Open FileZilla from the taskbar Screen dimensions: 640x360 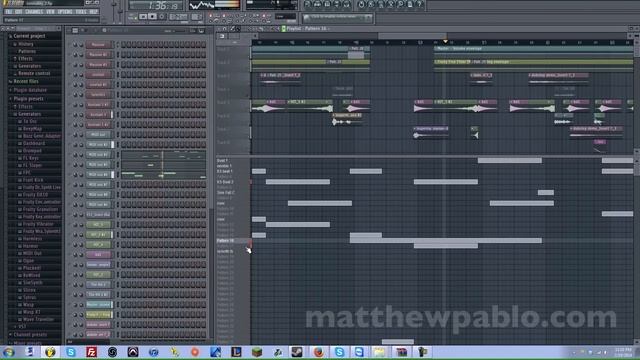[91, 352]
